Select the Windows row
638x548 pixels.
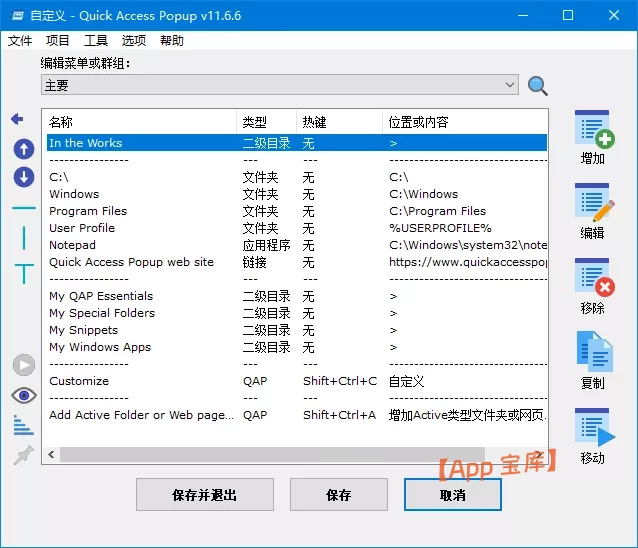tap(297, 194)
